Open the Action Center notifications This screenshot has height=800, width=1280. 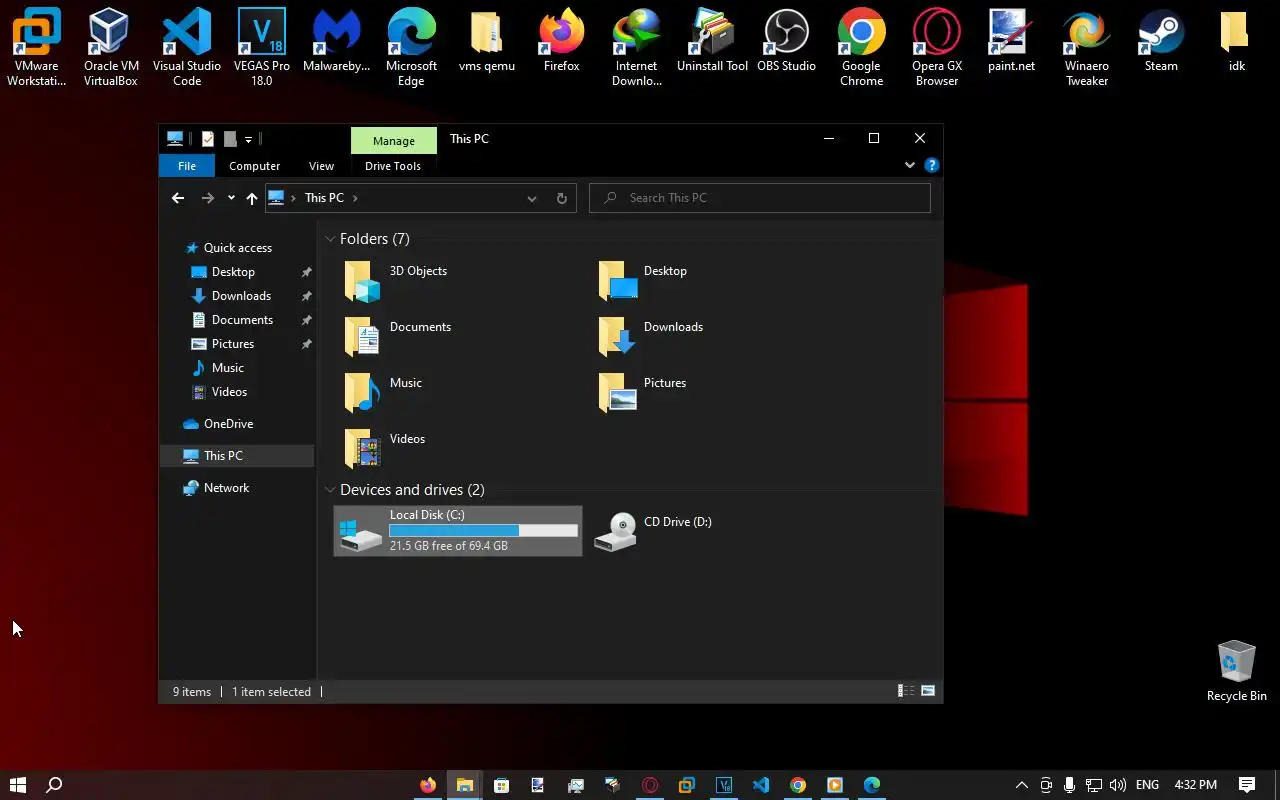(x=1247, y=785)
